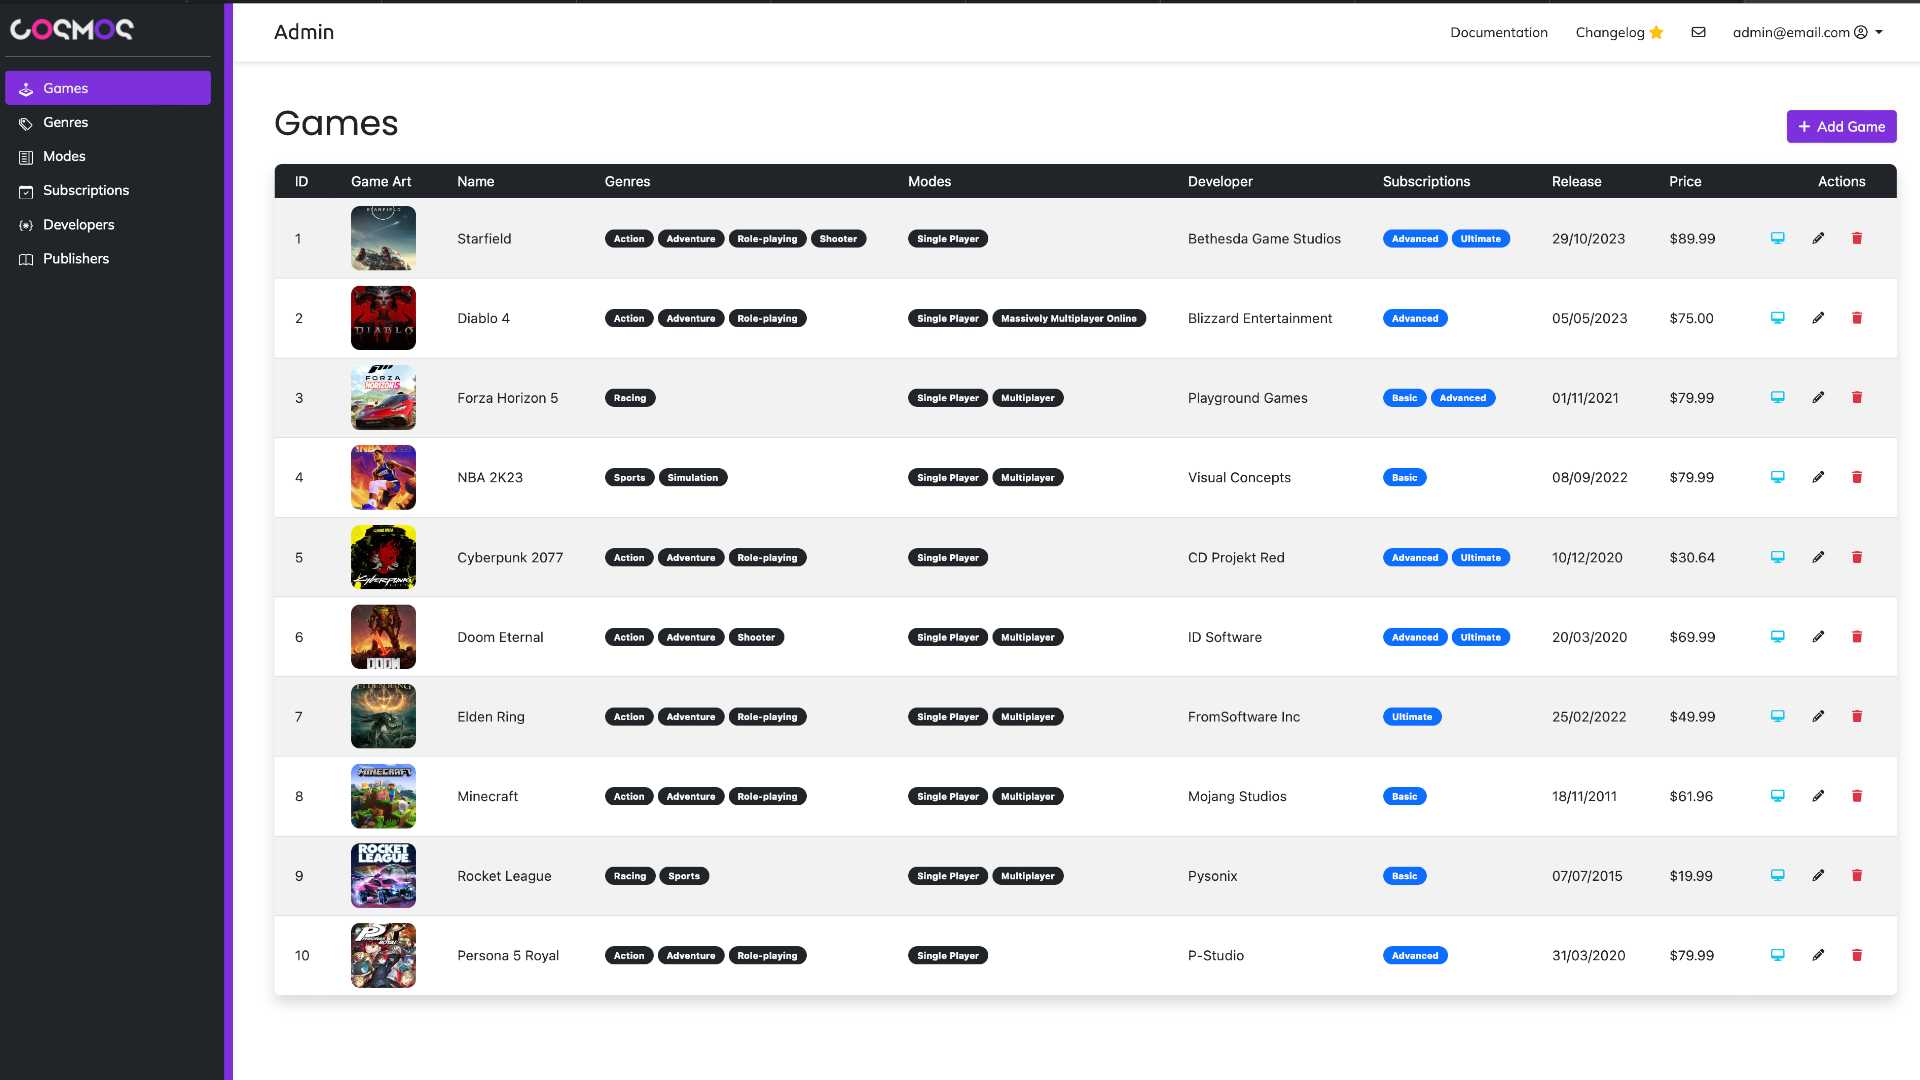Image resolution: width=1920 pixels, height=1080 pixels.
Task: Click the $30.64 price cell
Action: coord(1692,557)
